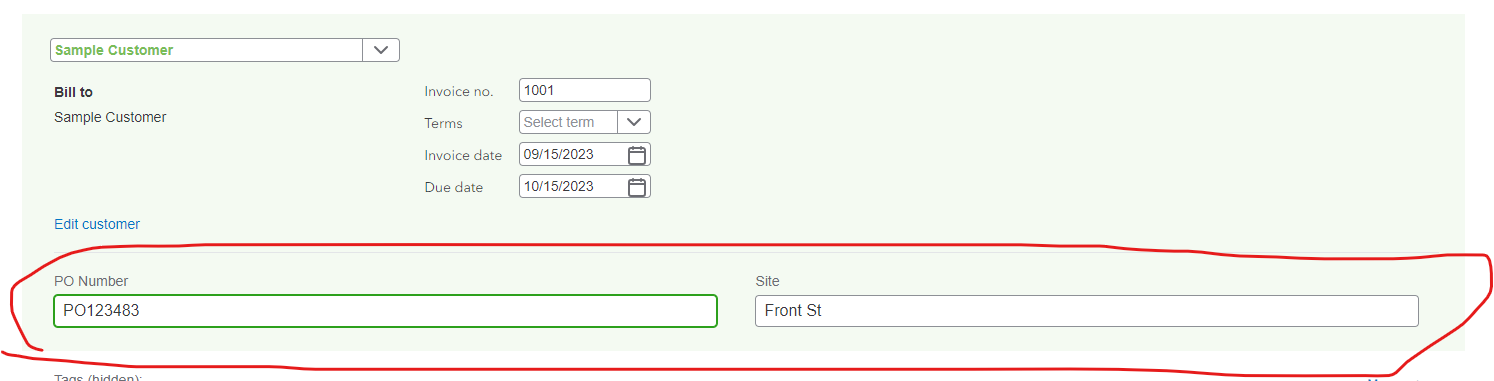Click the PO Number field with PO123483
This screenshot has width=1494, height=381.
[x=385, y=311]
